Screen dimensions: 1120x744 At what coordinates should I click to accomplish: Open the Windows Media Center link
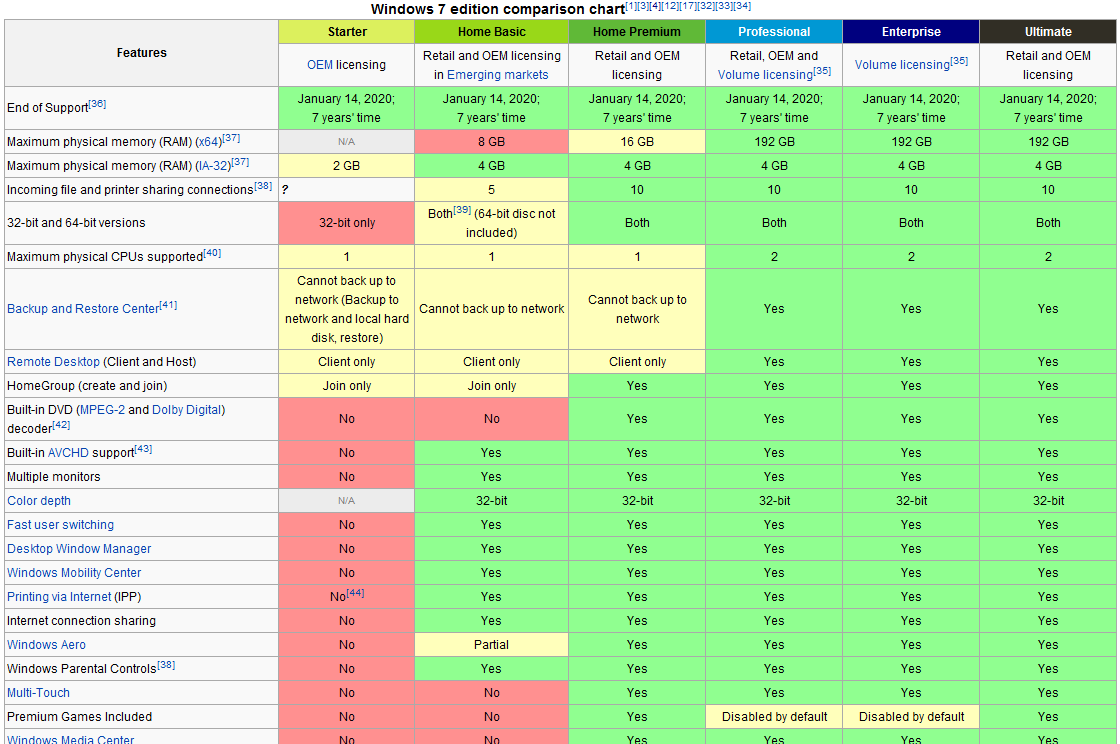[x=70, y=739]
